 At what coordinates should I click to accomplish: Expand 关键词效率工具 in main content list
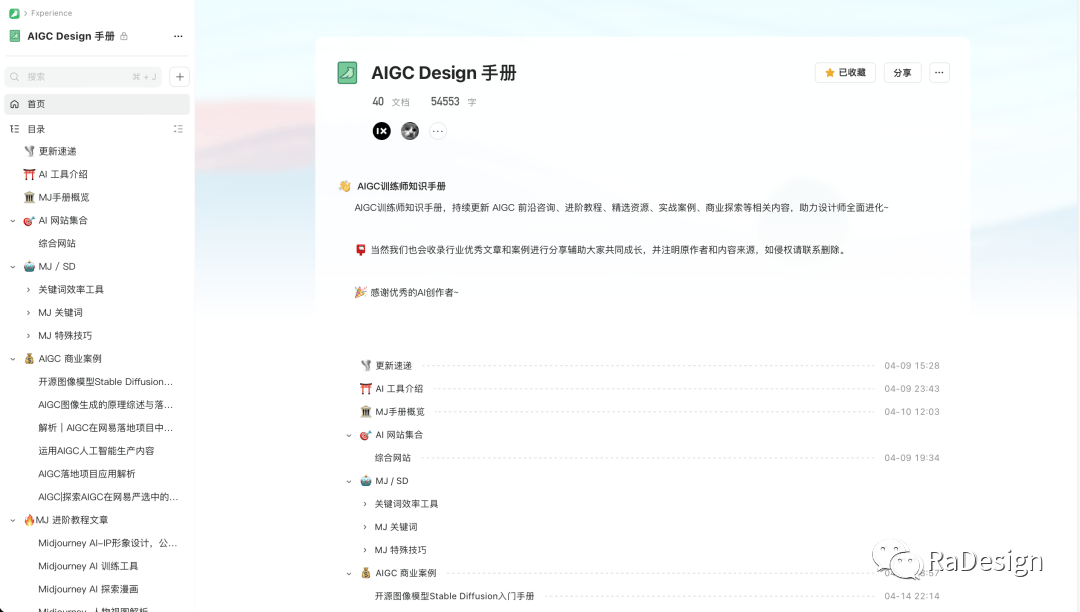pos(365,504)
